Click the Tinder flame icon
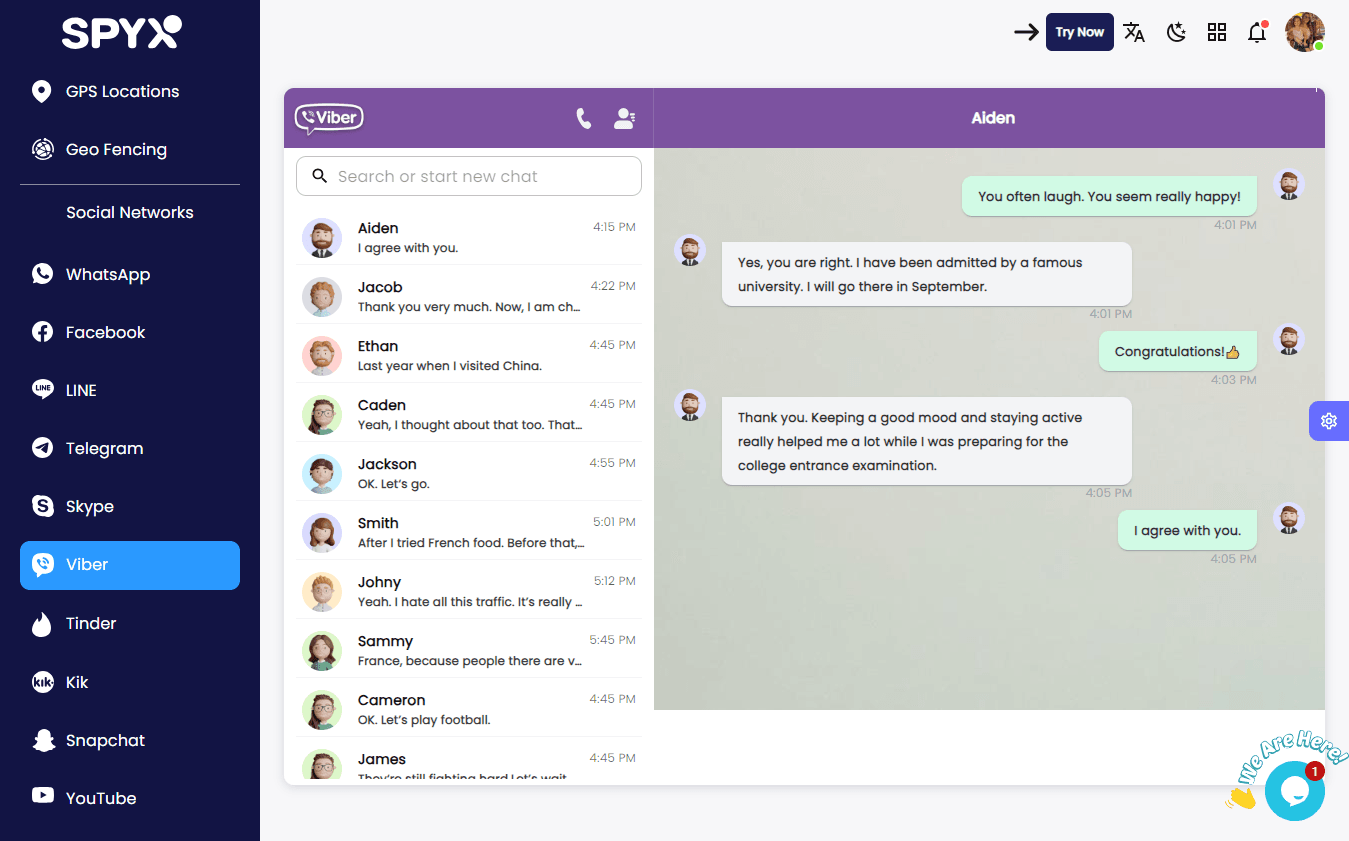This screenshot has height=841, width=1349. click(x=42, y=624)
